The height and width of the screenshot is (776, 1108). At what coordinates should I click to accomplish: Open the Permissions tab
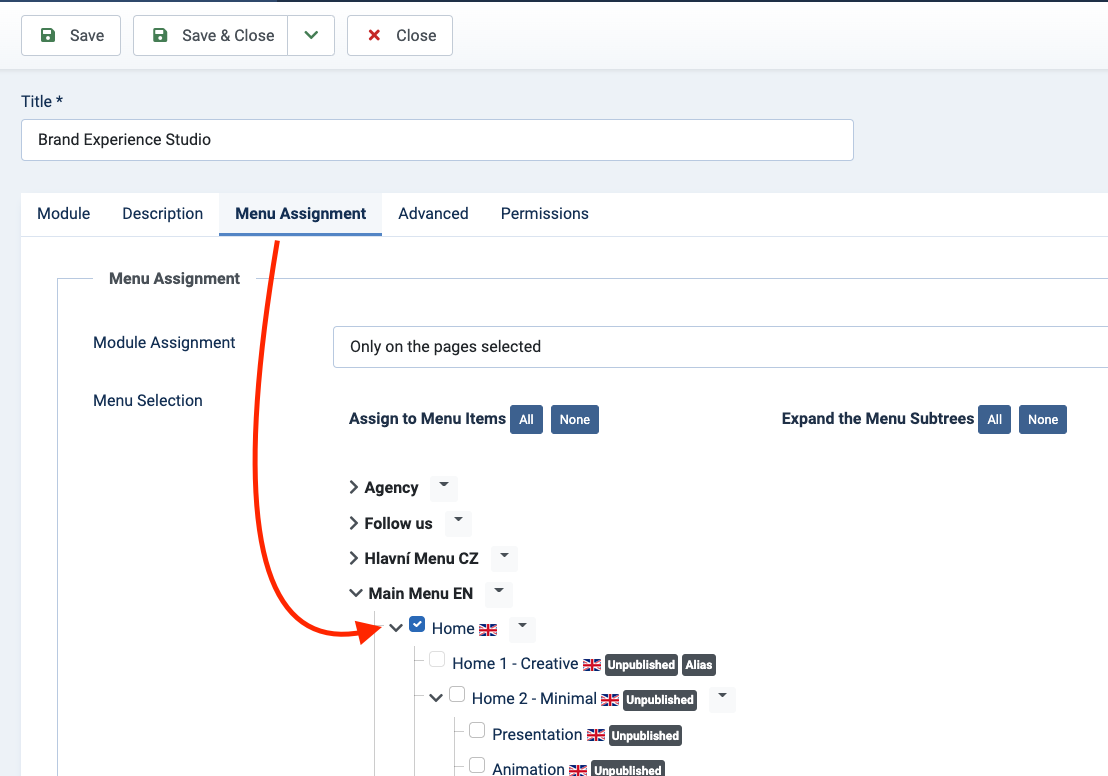(544, 213)
